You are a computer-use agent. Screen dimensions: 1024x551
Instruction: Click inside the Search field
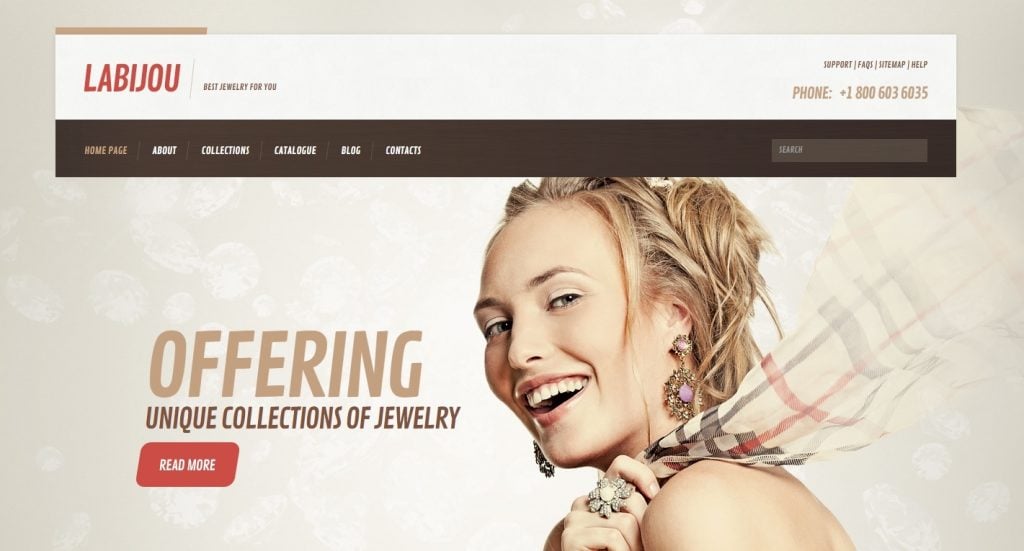(x=849, y=150)
